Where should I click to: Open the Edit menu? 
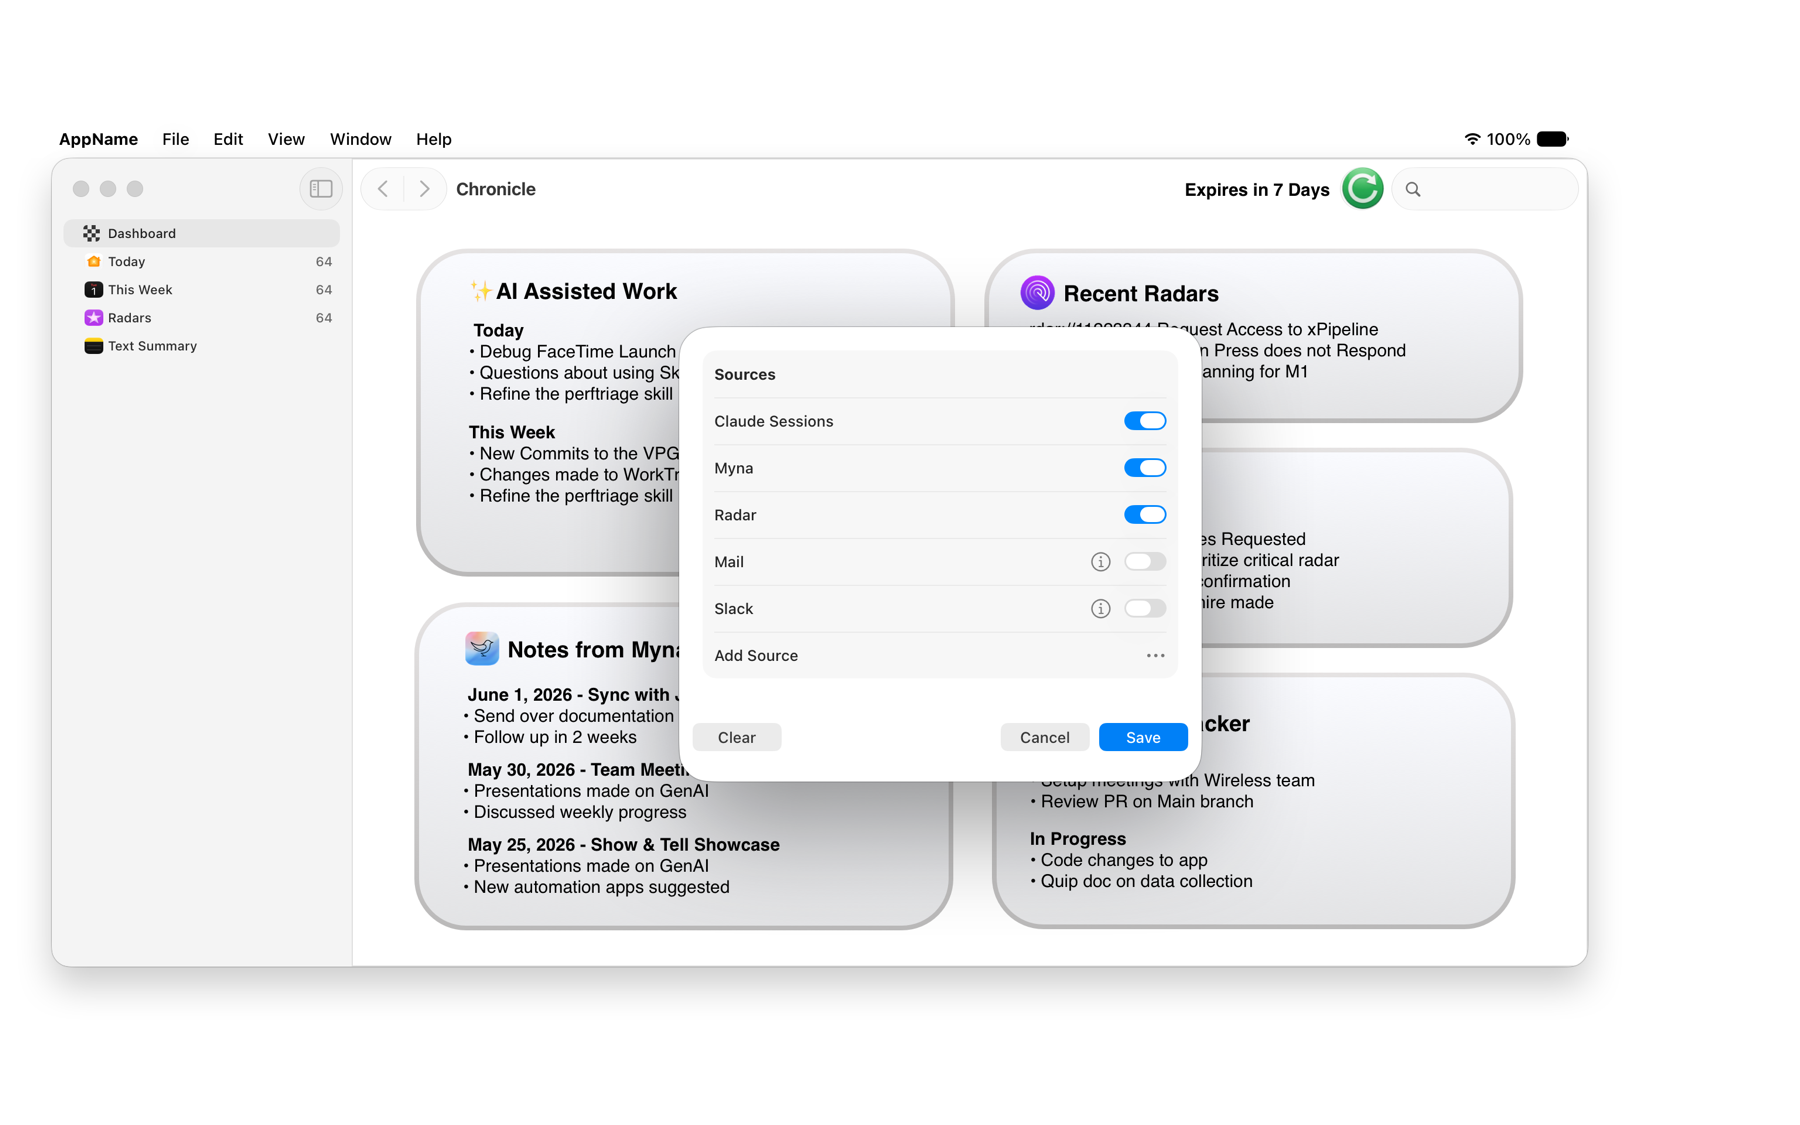[228, 139]
